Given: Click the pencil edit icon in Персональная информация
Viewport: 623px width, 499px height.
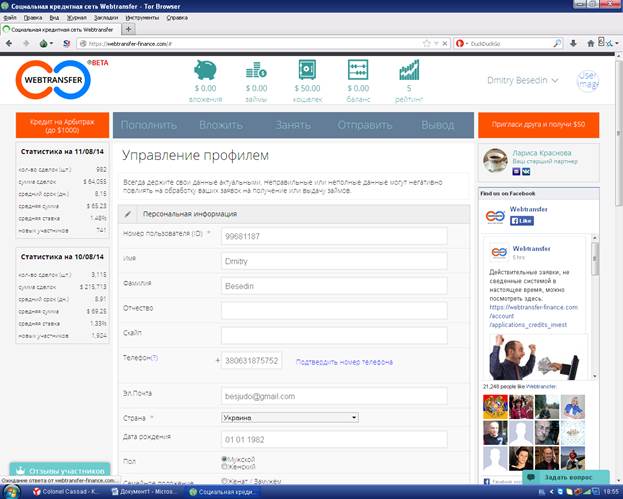Looking at the screenshot, I should [x=128, y=214].
